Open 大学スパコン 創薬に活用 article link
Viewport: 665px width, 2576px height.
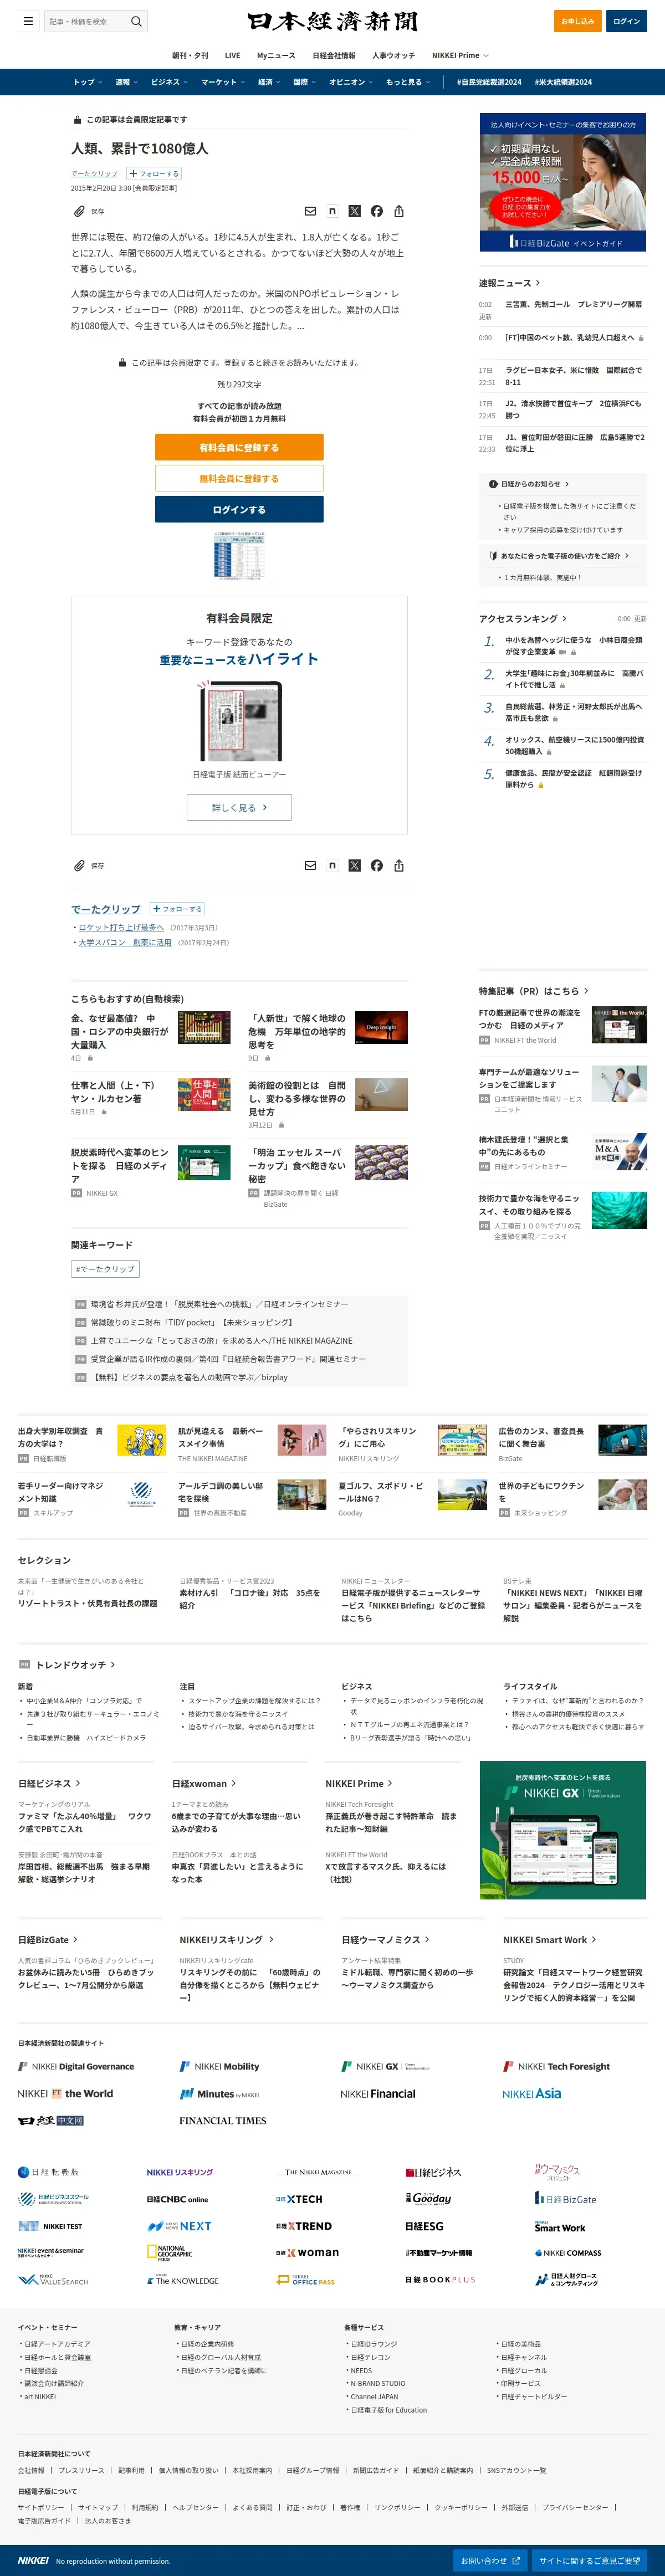tap(125, 942)
